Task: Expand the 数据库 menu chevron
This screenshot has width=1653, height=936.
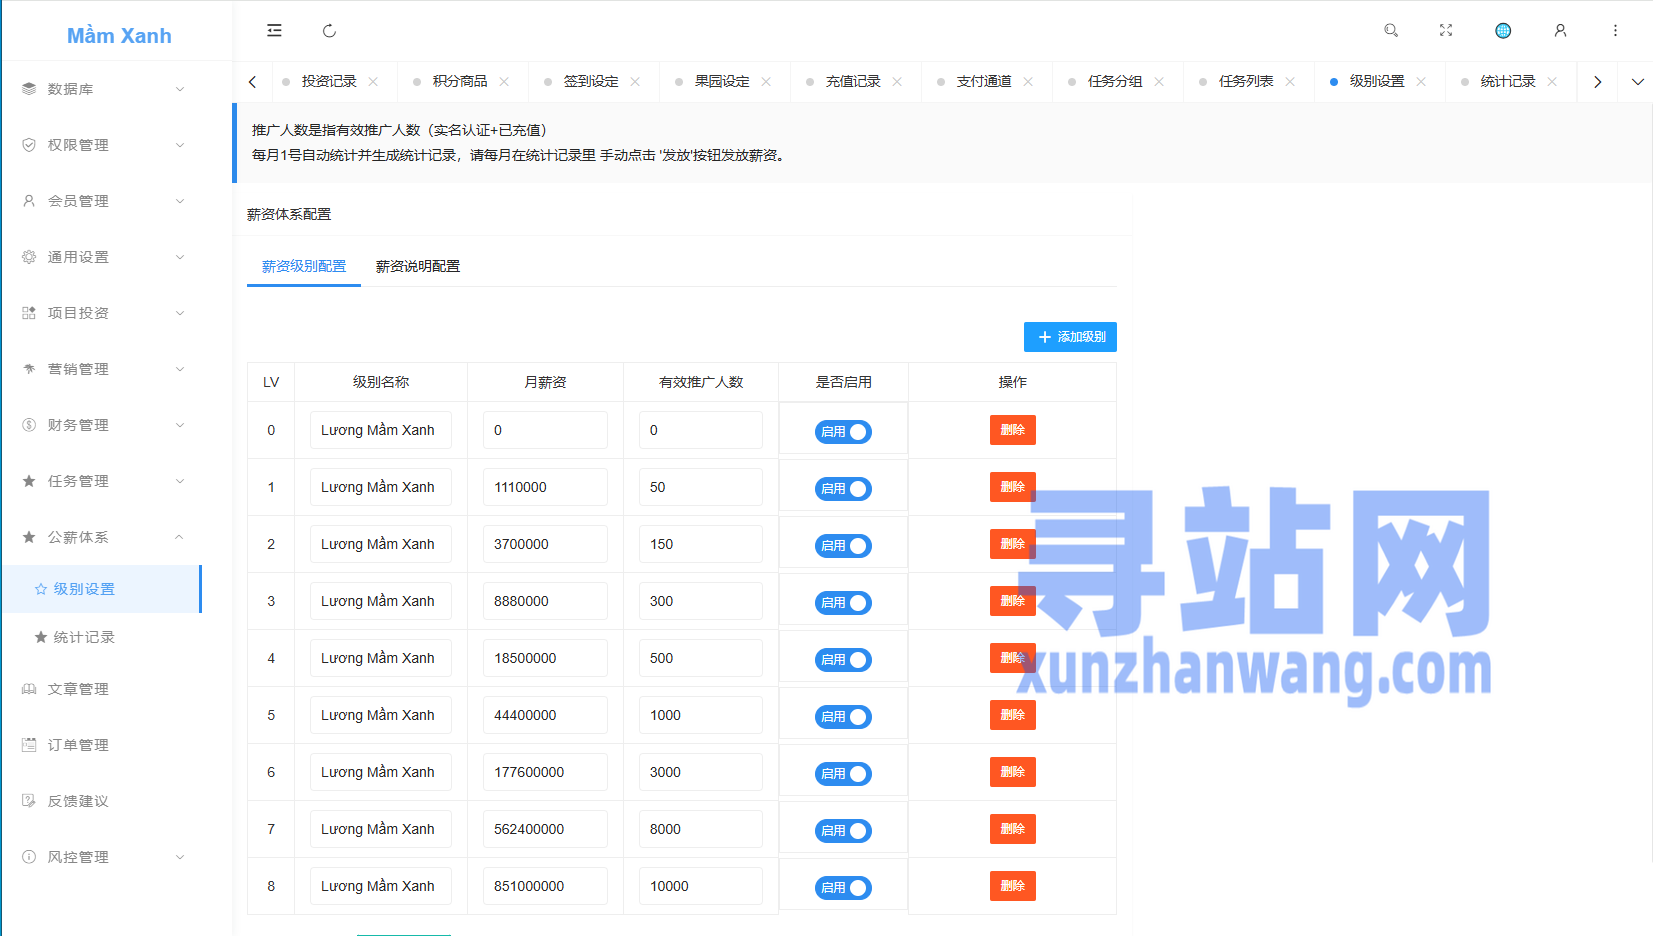Action: pos(180,89)
